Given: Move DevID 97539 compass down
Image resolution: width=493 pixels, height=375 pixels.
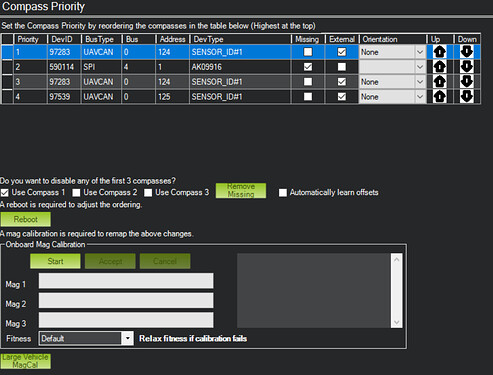Looking at the screenshot, I should pos(466,97).
